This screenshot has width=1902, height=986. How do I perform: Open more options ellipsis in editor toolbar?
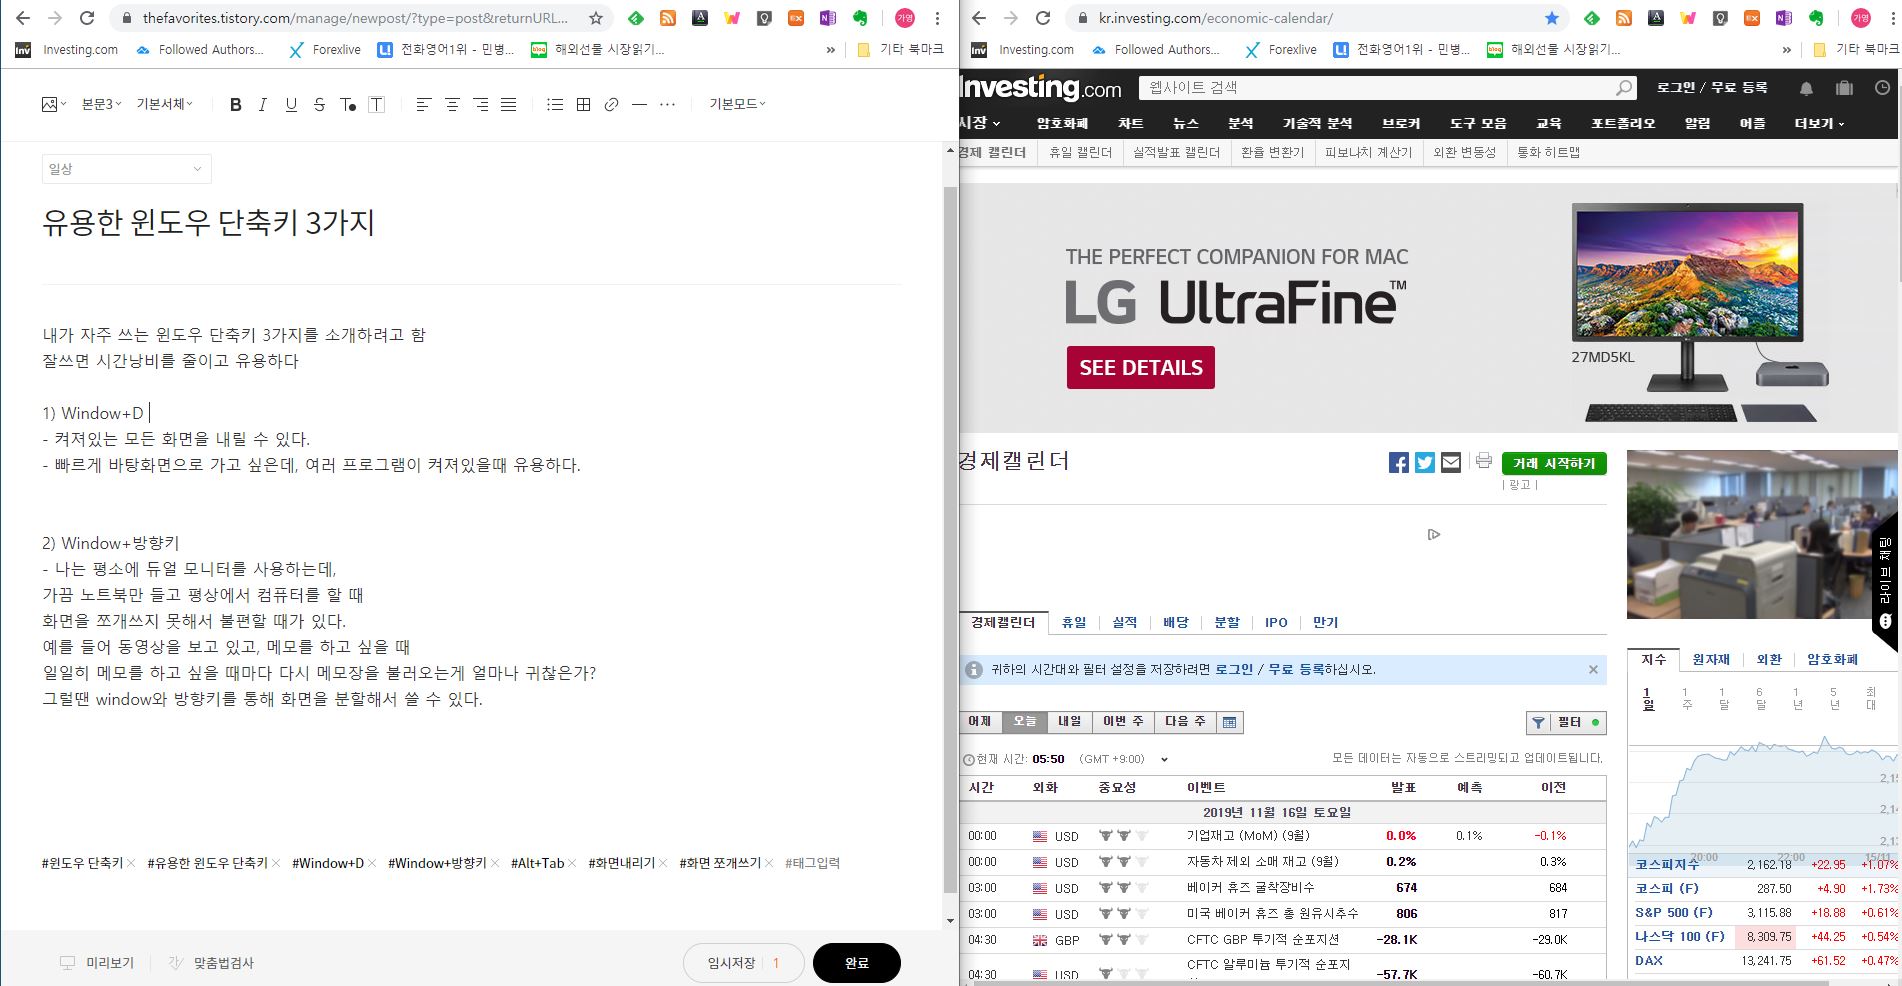click(668, 104)
